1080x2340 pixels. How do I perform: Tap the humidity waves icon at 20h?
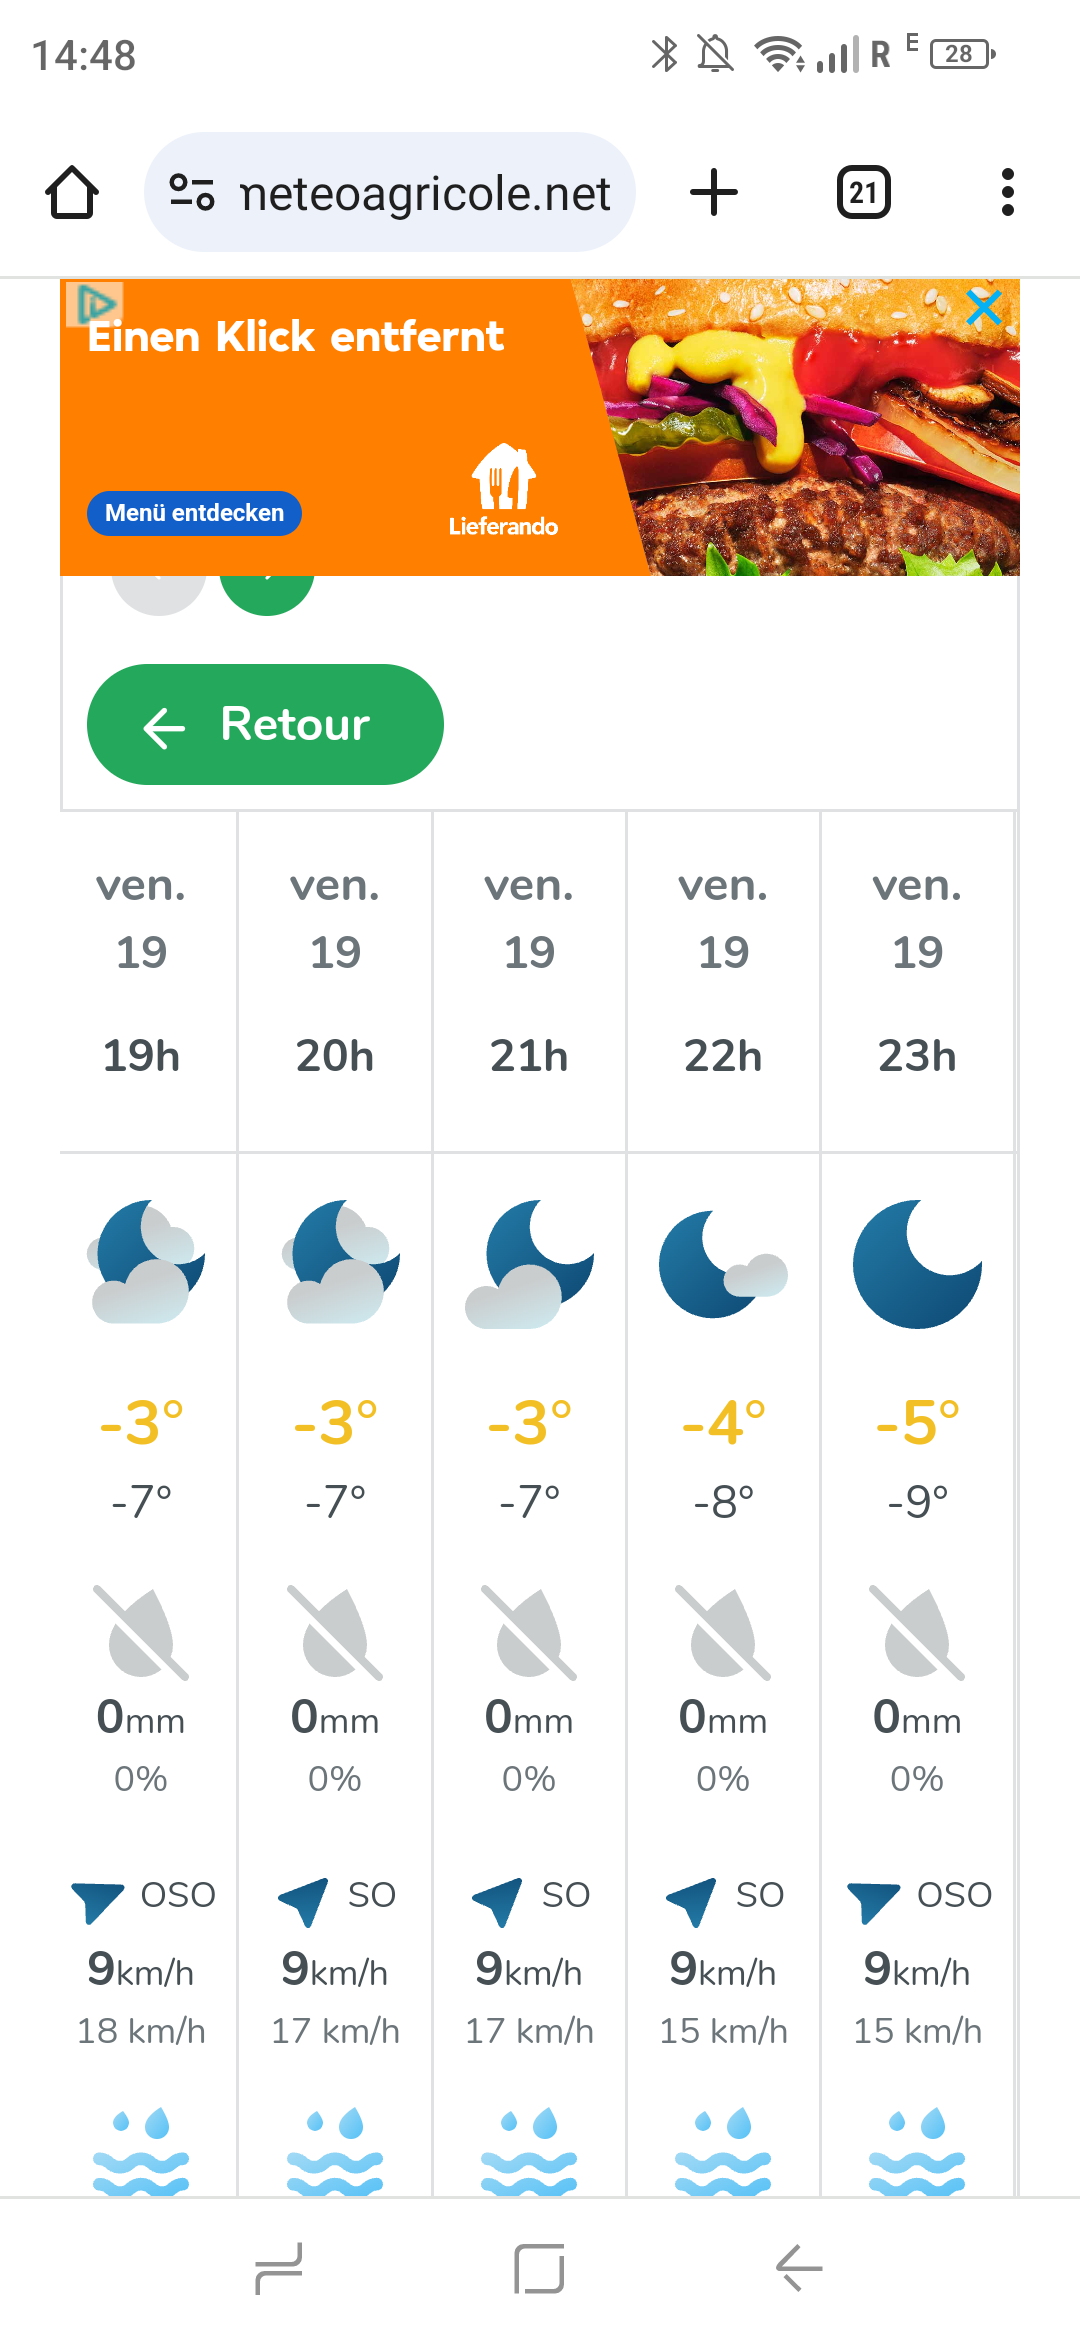point(335,2150)
